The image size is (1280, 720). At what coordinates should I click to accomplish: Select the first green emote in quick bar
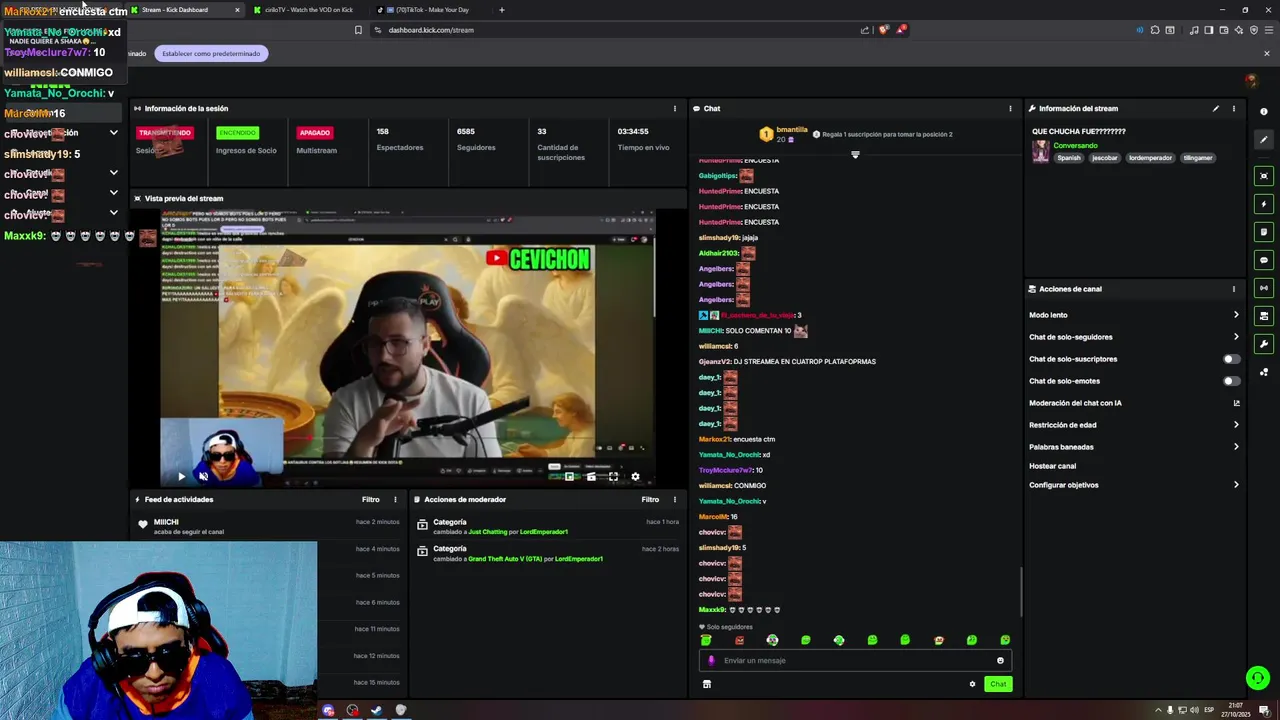coord(706,640)
